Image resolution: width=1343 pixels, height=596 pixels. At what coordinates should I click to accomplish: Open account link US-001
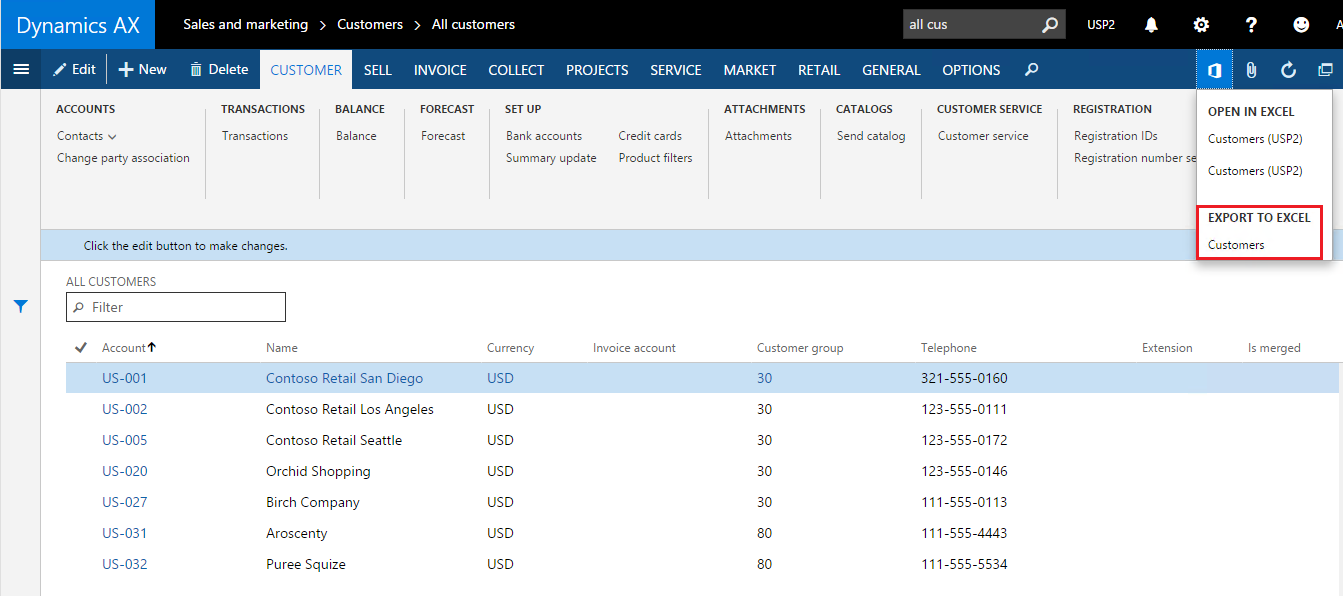[x=124, y=378]
